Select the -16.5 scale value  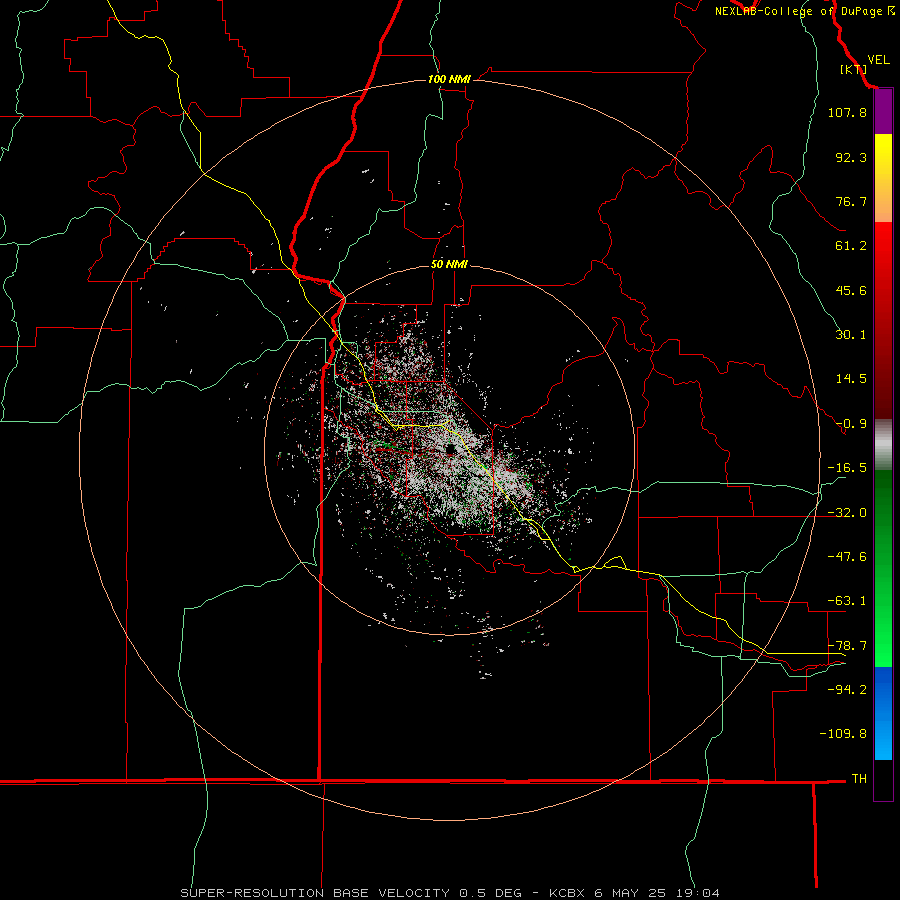[x=847, y=468]
